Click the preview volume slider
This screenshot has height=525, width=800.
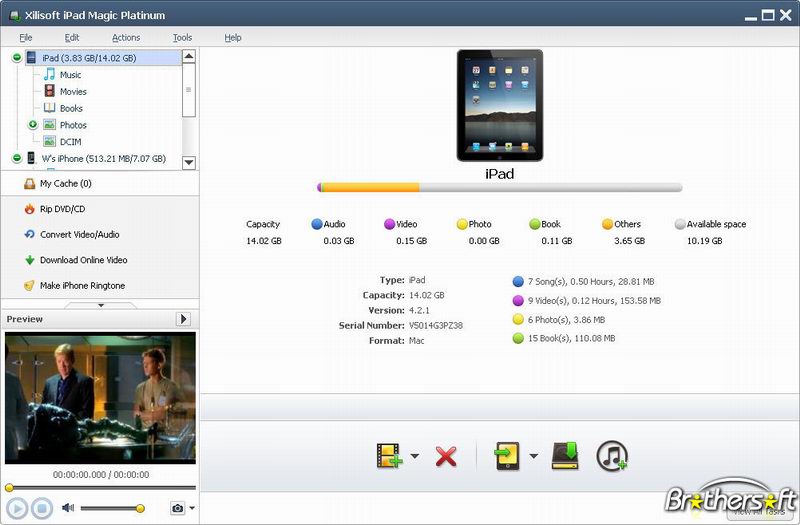110,508
